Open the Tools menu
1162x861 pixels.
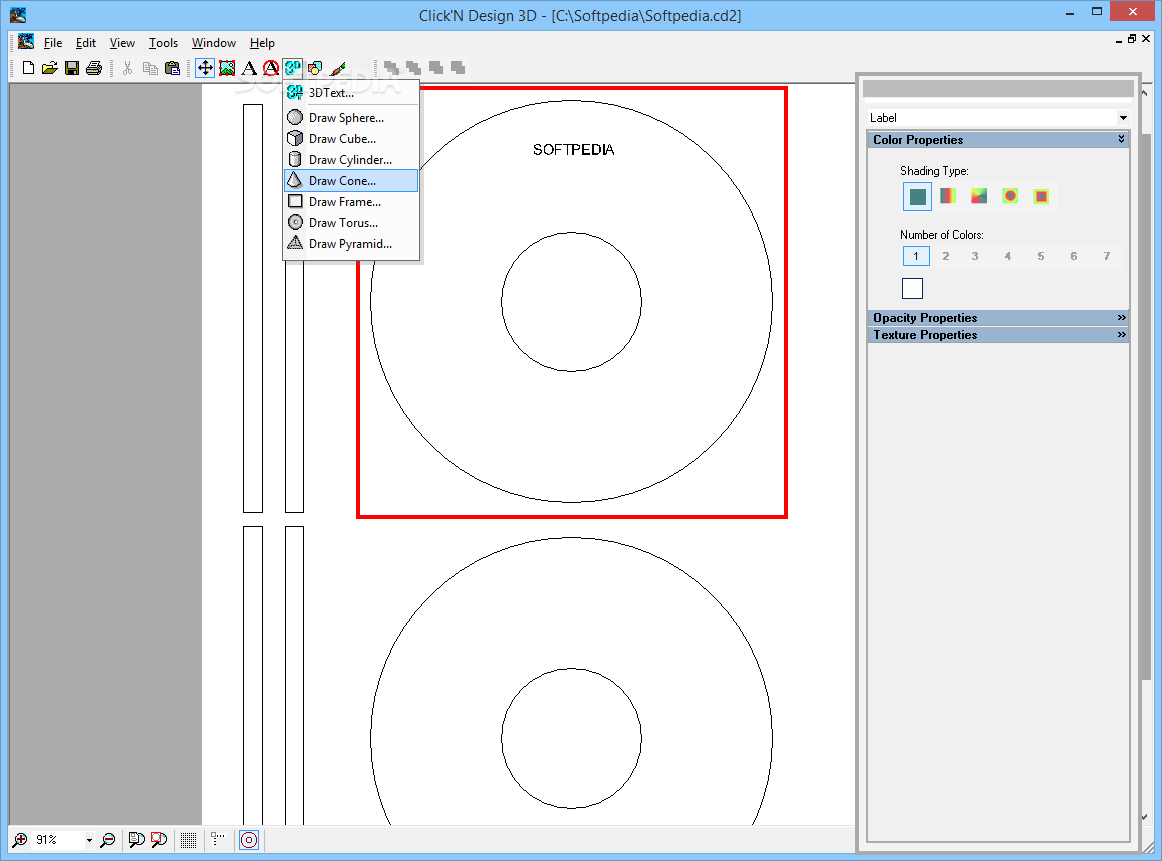163,43
